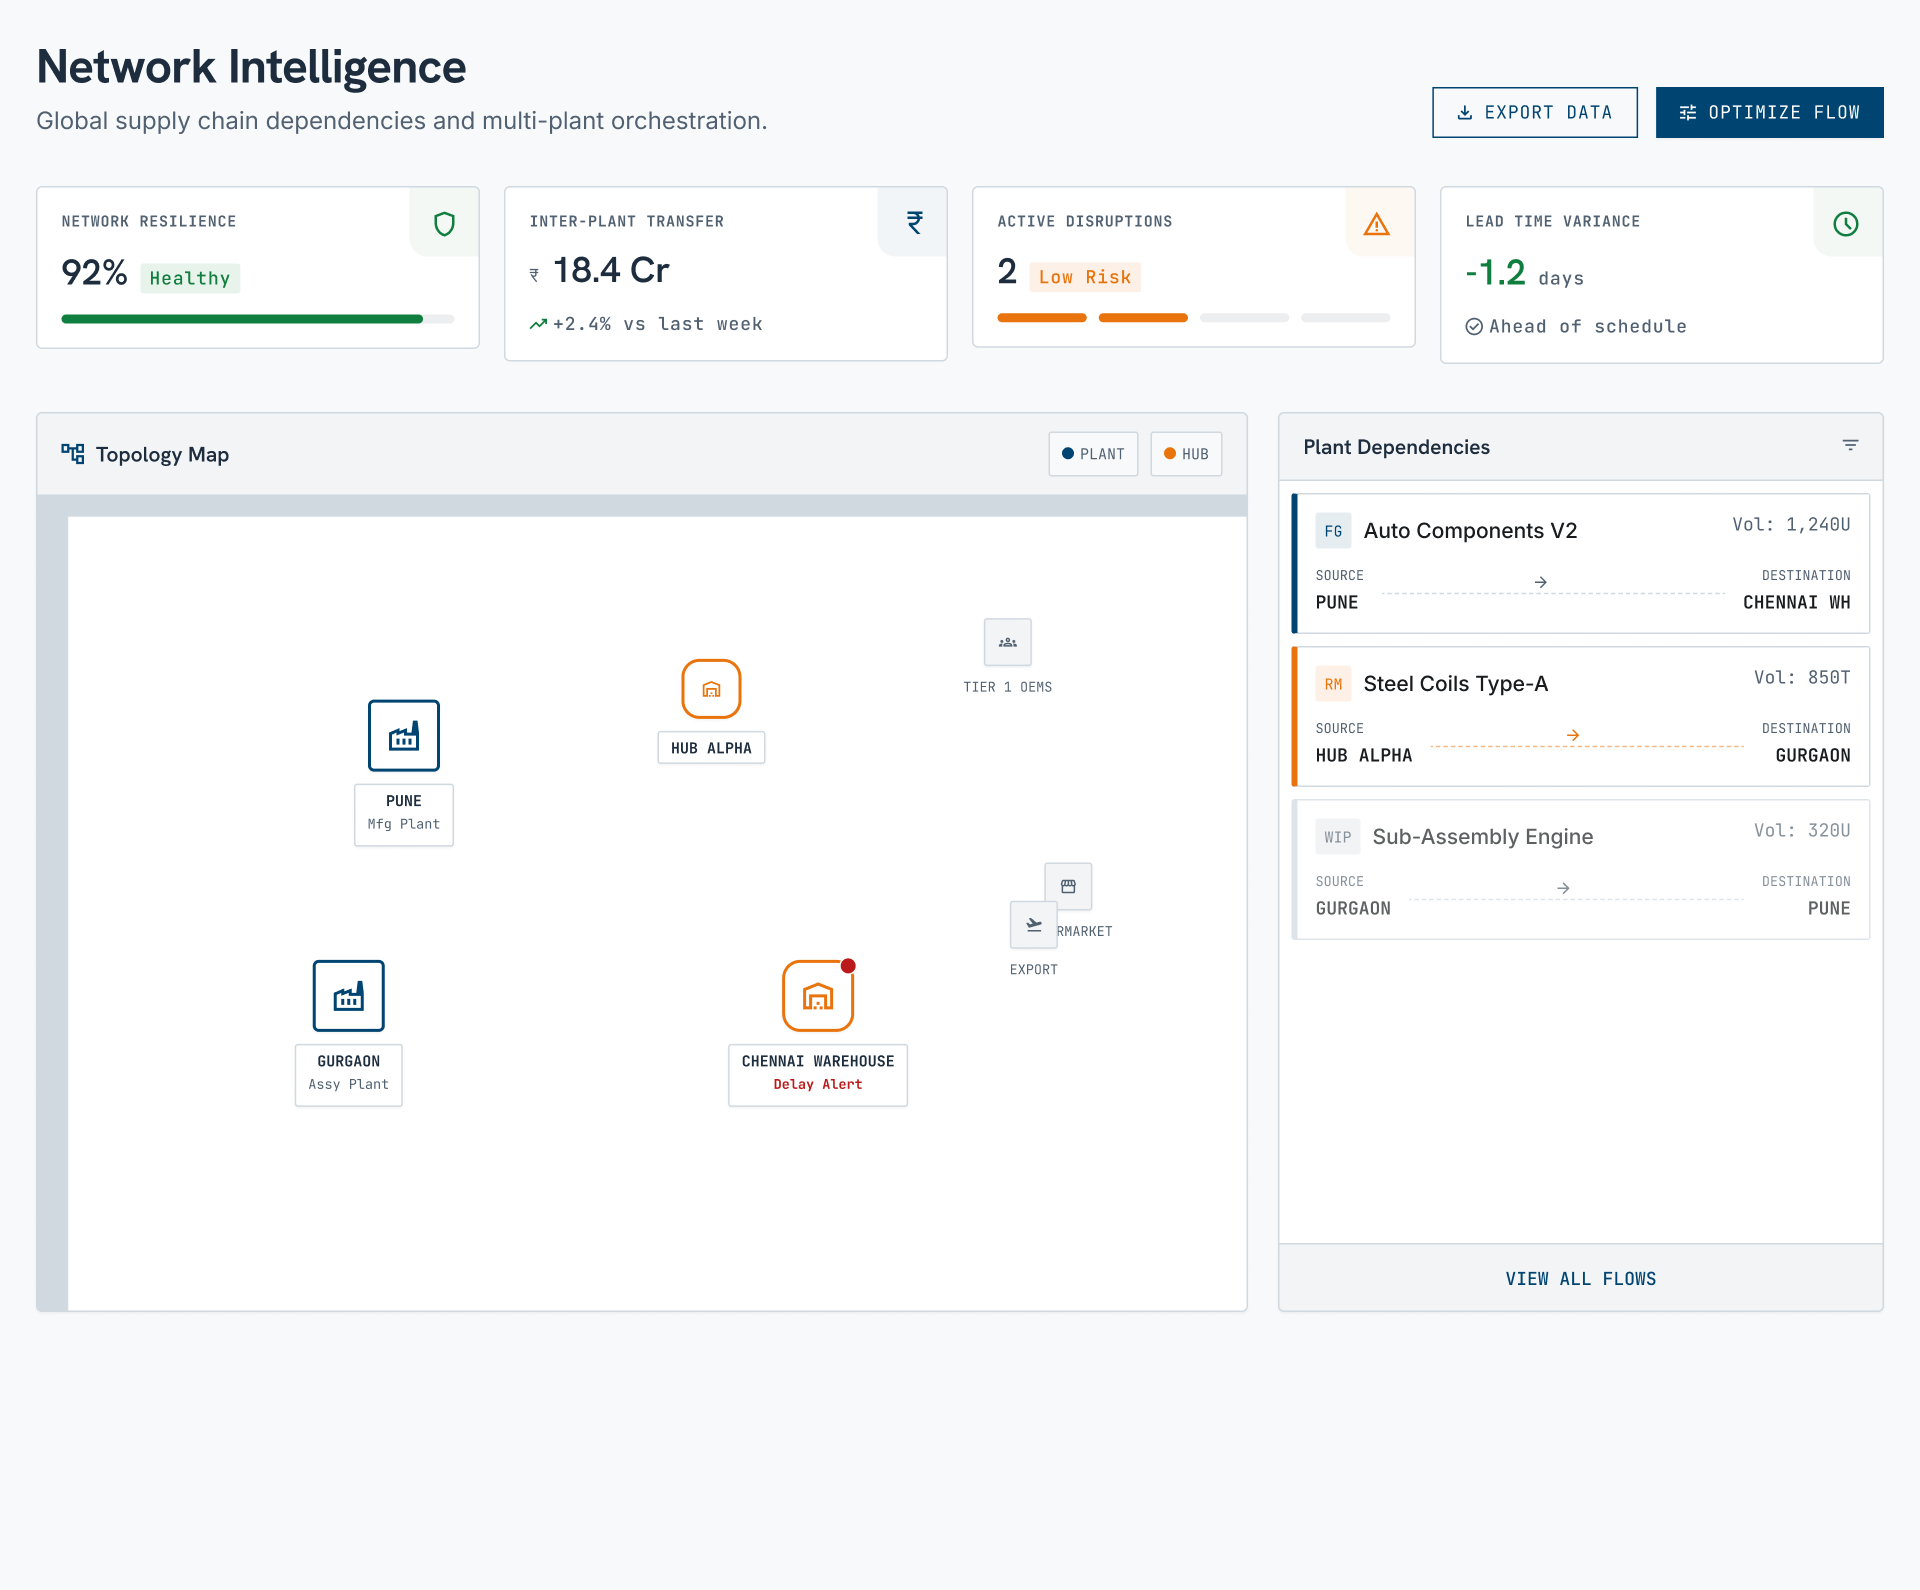Click the Low Risk status badge
This screenshot has height=1590, width=1920.
(1085, 277)
